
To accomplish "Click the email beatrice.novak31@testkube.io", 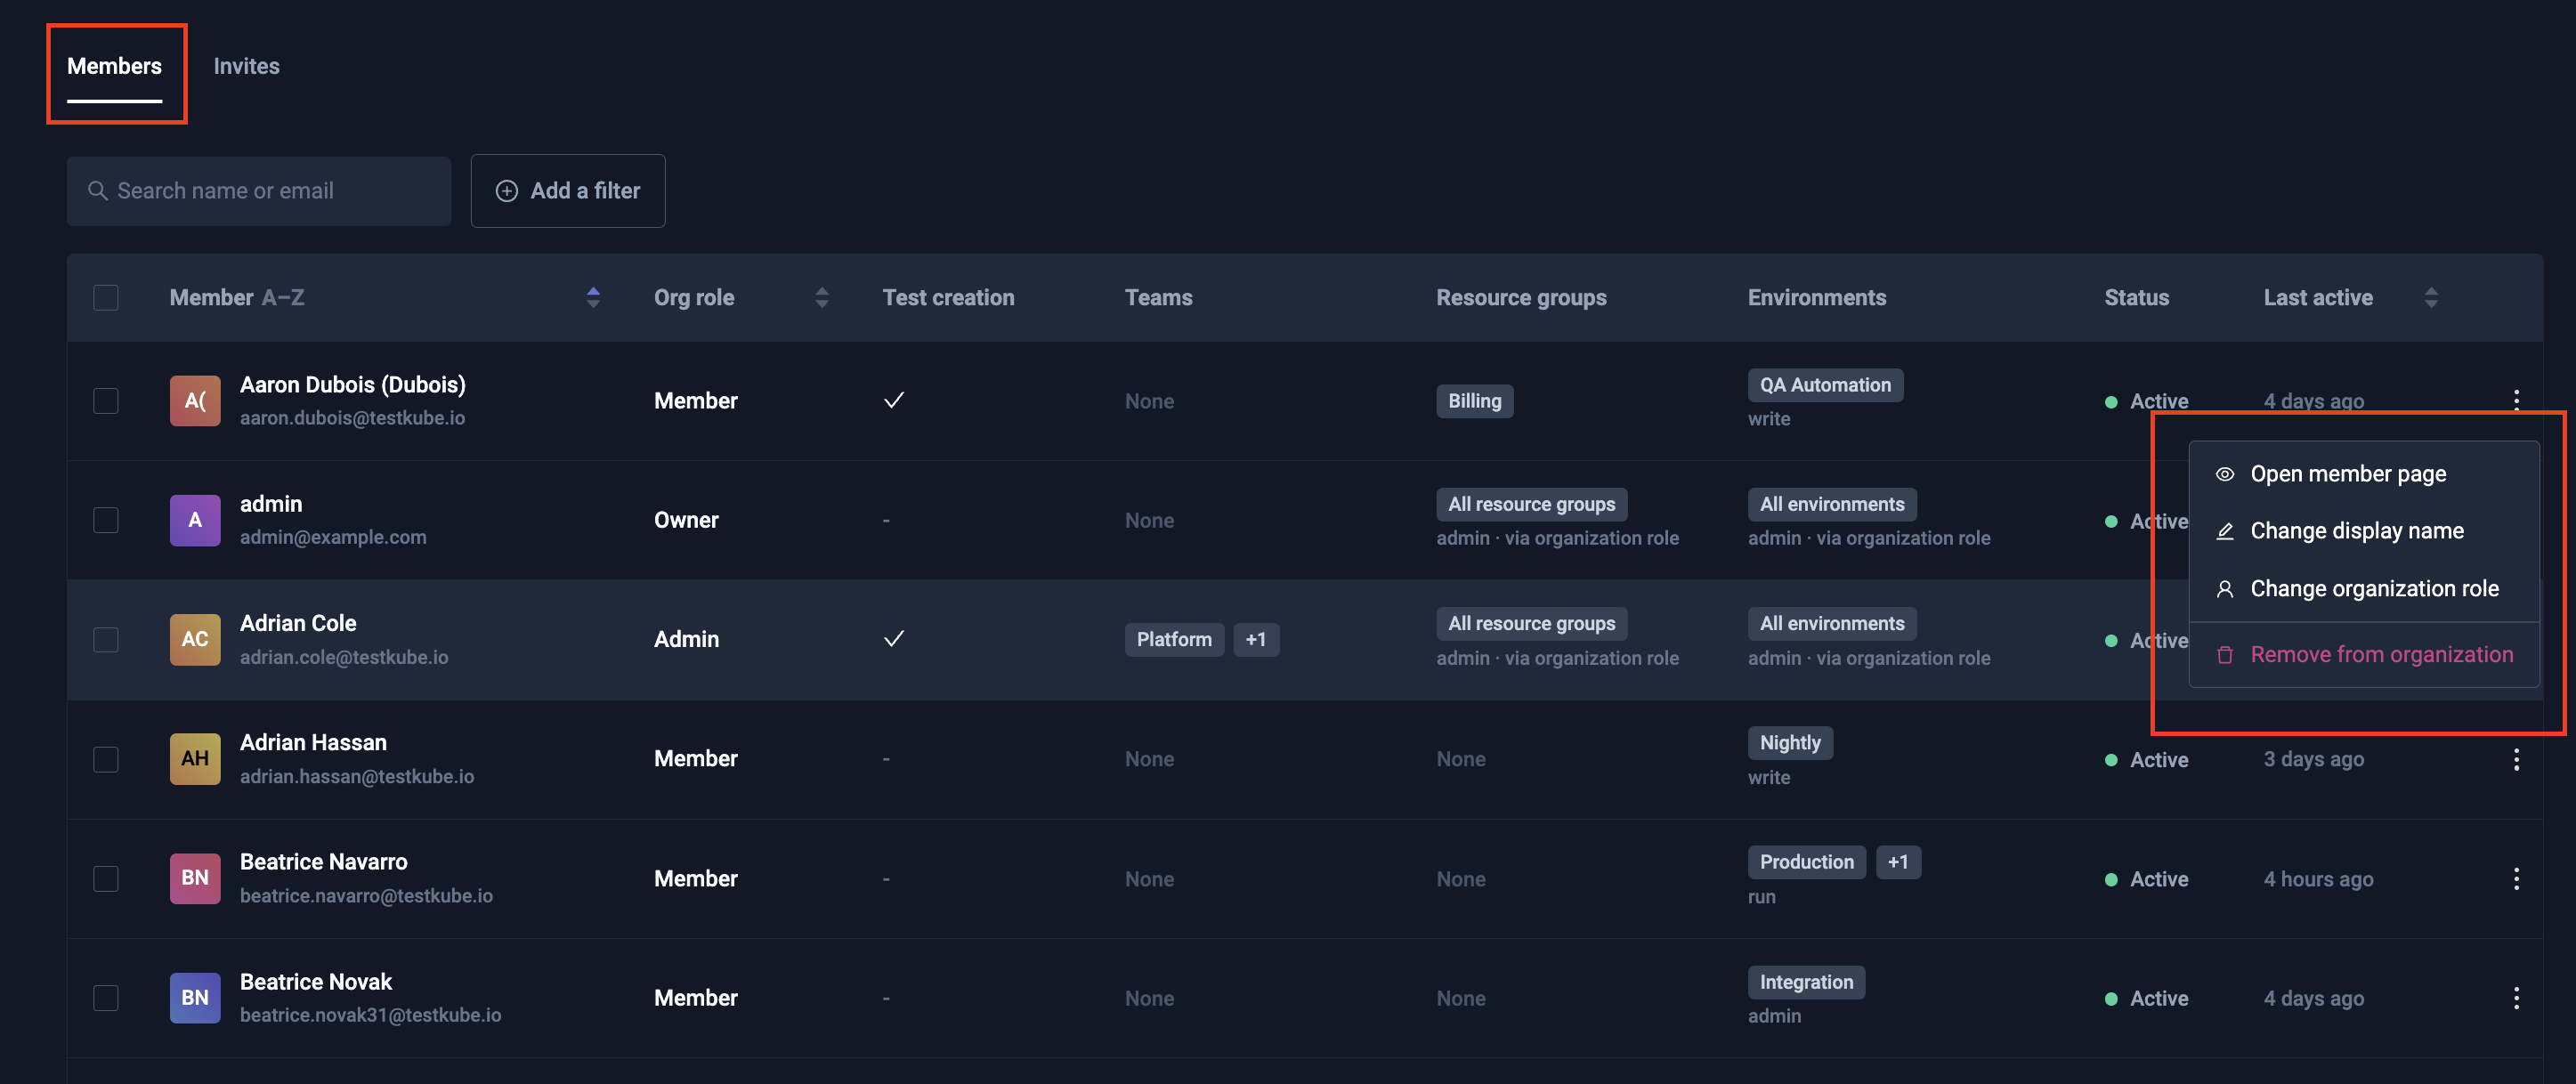I will tap(371, 1015).
